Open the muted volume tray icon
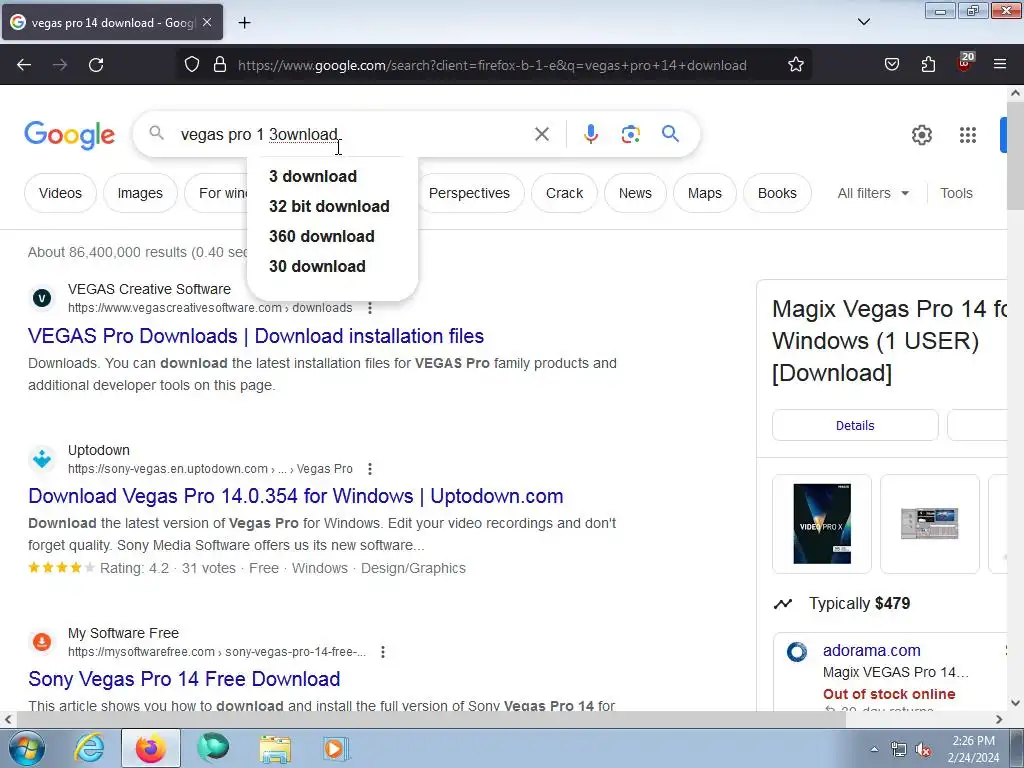 coord(923,750)
